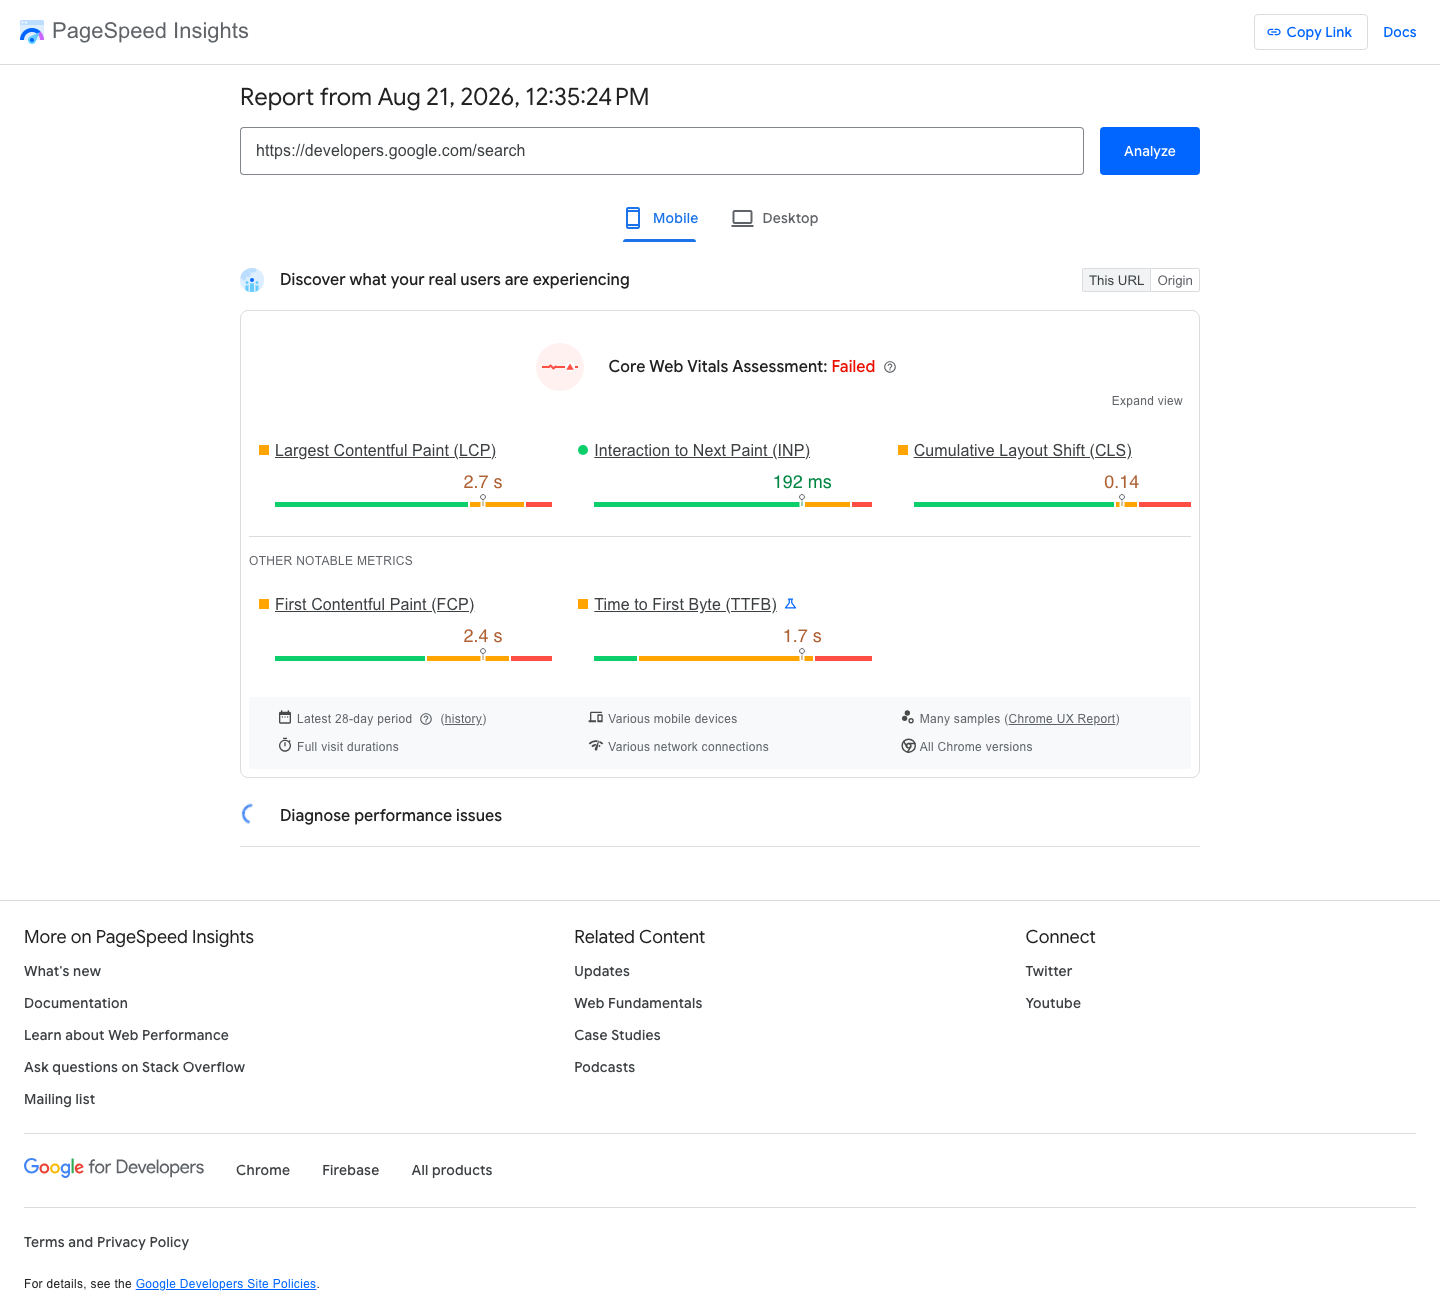Click the real users experience icon
This screenshot has width=1440, height=1316.
[252, 280]
